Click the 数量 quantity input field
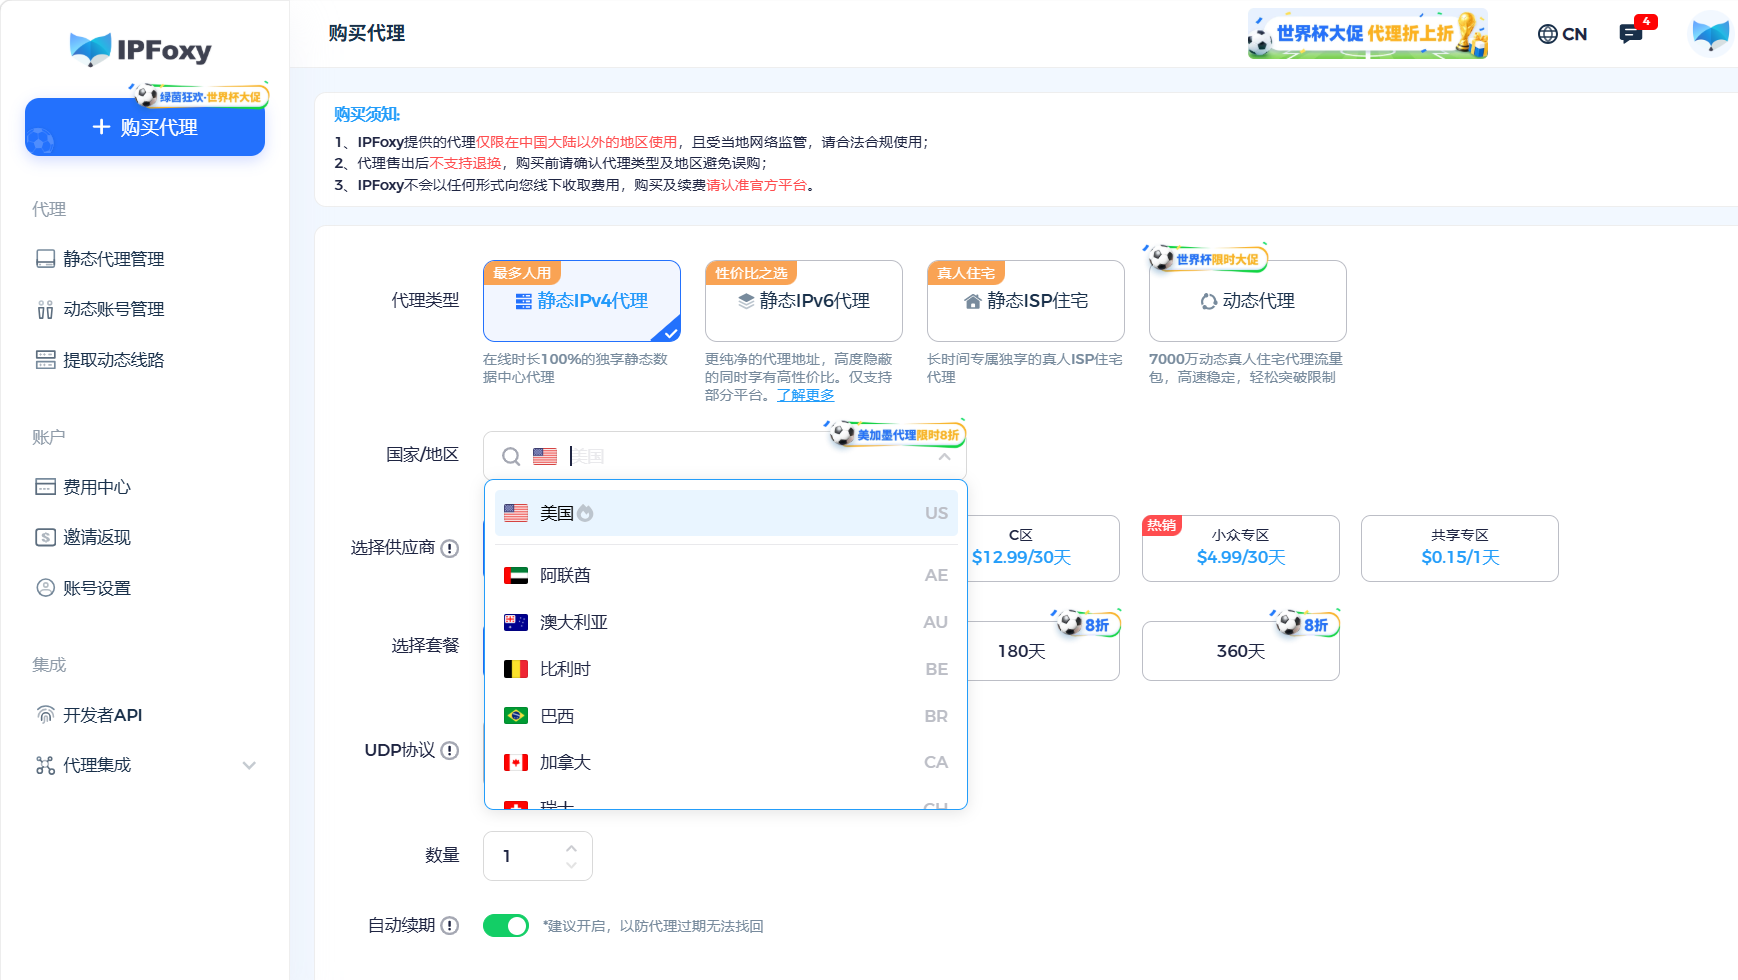This screenshot has width=1738, height=980. click(x=538, y=856)
